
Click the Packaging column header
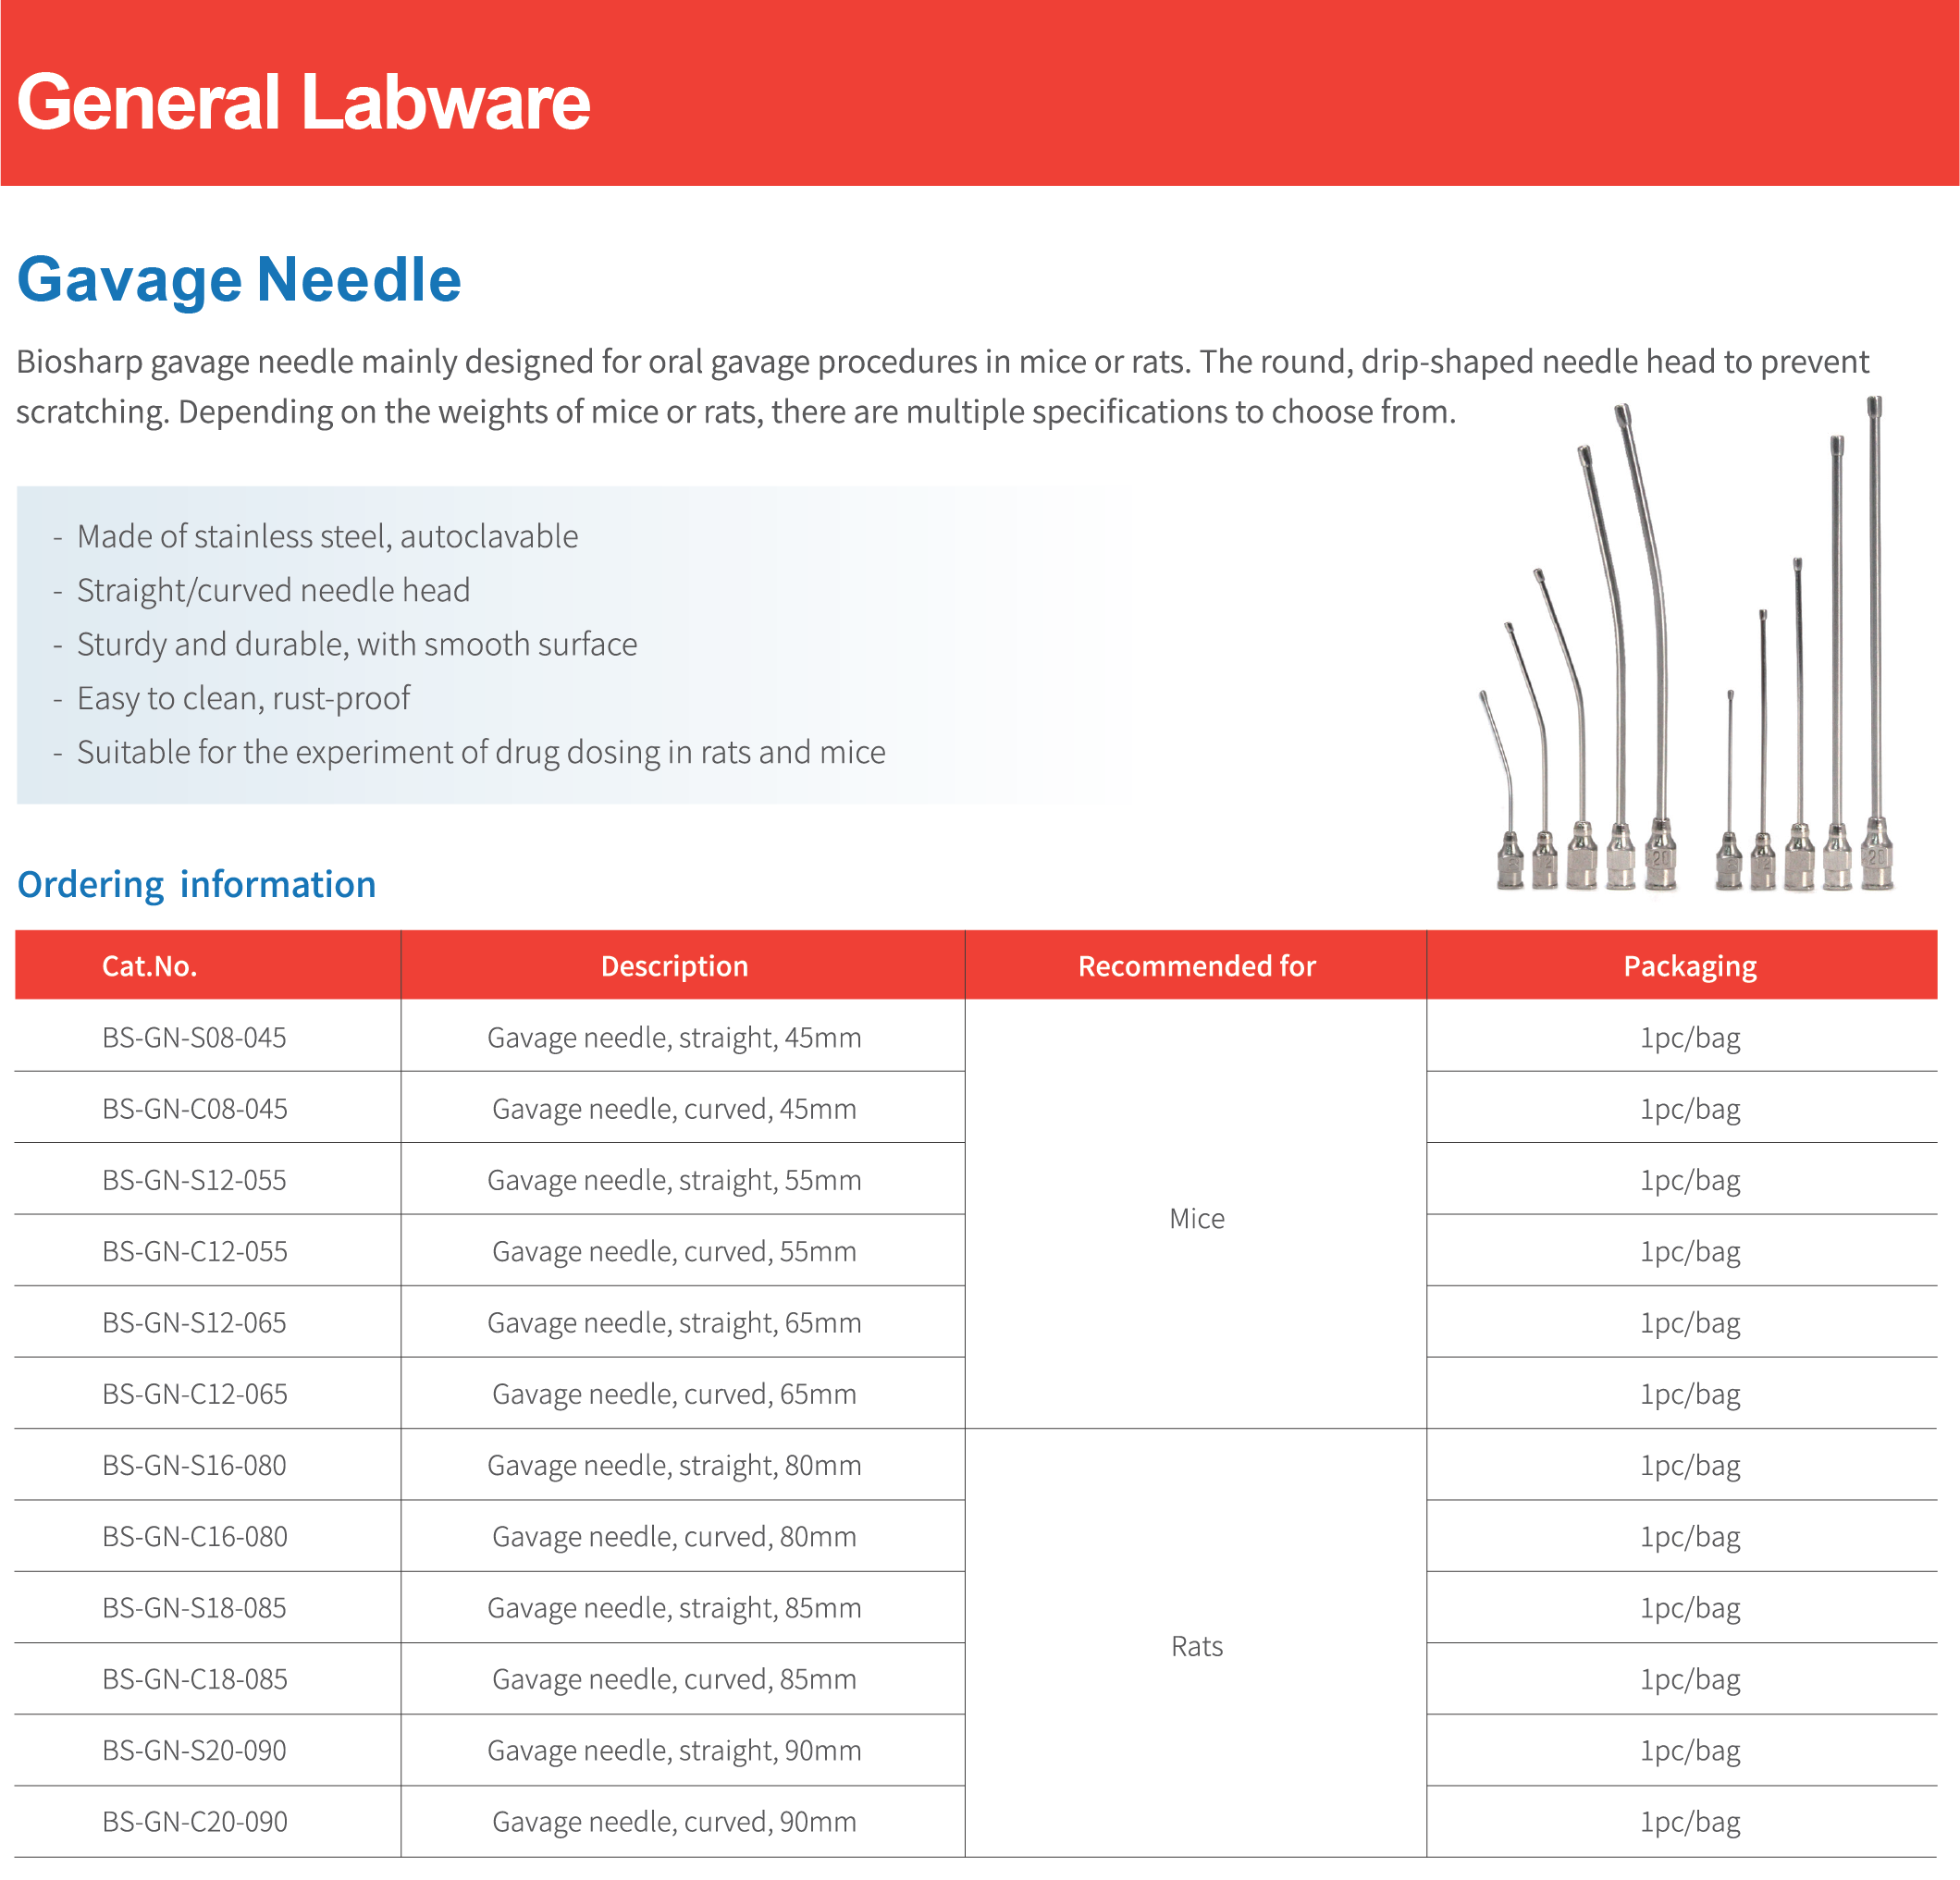pos(1689,965)
